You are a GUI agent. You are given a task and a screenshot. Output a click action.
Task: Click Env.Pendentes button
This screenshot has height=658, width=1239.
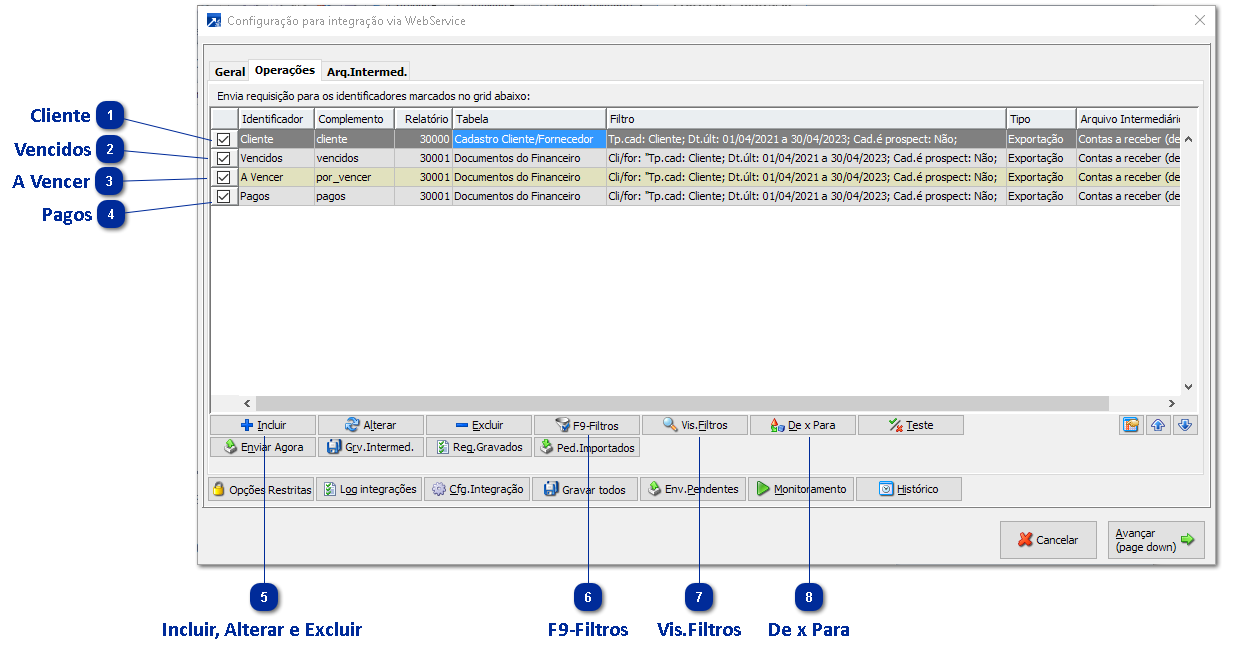pyautogui.click(x=693, y=489)
